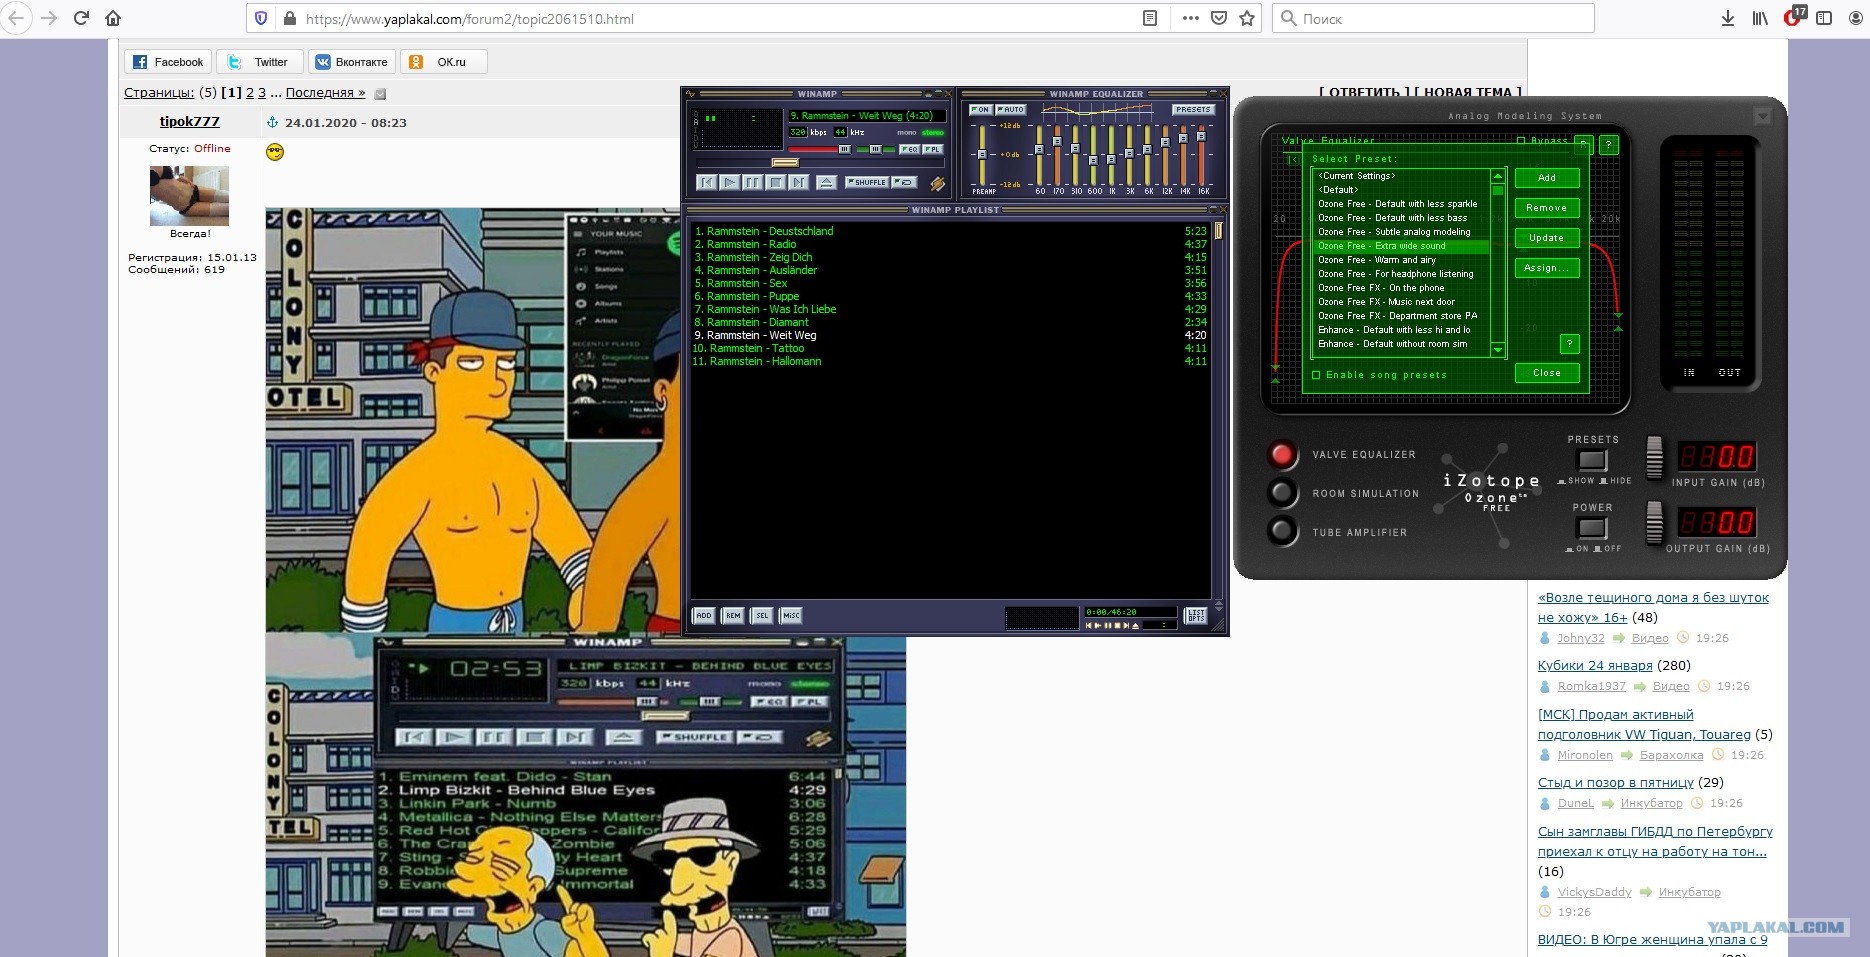This screenshot has width=1870, height=957.
Task: Select preset 'Warm and airy'
Action: [x=1401, y=260]
